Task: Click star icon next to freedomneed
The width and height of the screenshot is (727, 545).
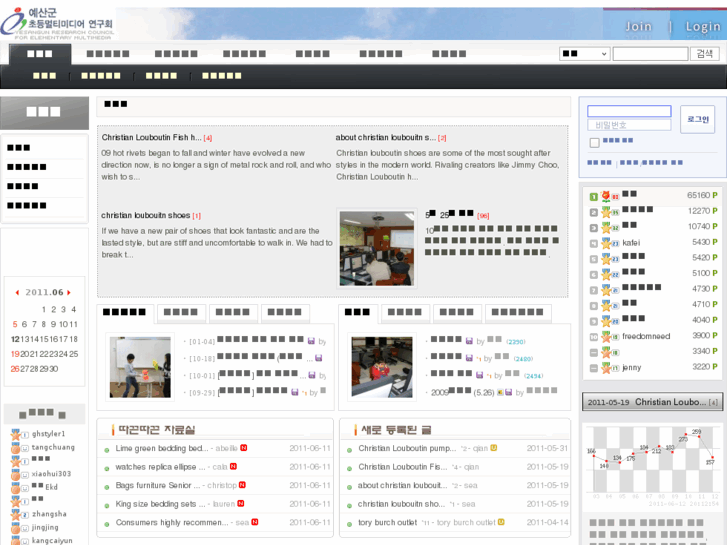Action: [x=606, y=336]
